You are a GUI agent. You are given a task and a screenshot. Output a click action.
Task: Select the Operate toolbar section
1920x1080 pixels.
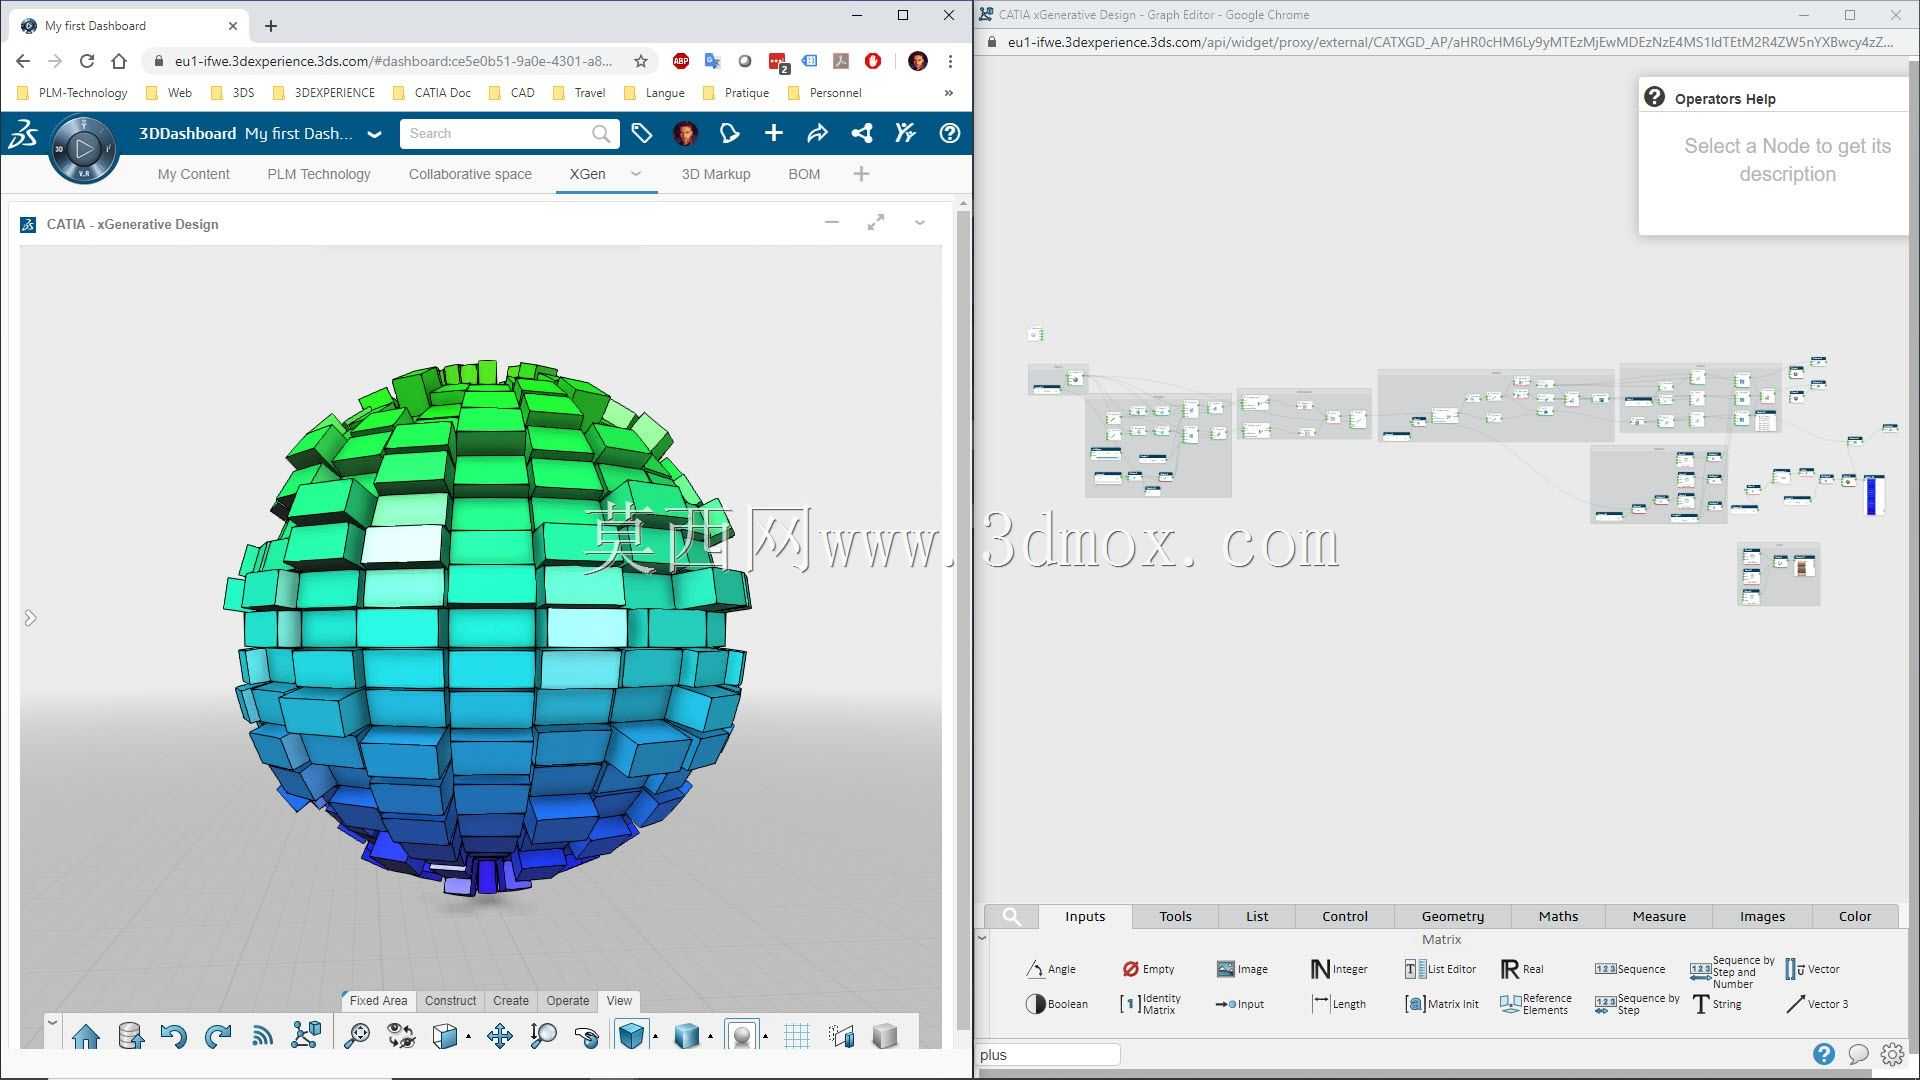pos(567,1000)
